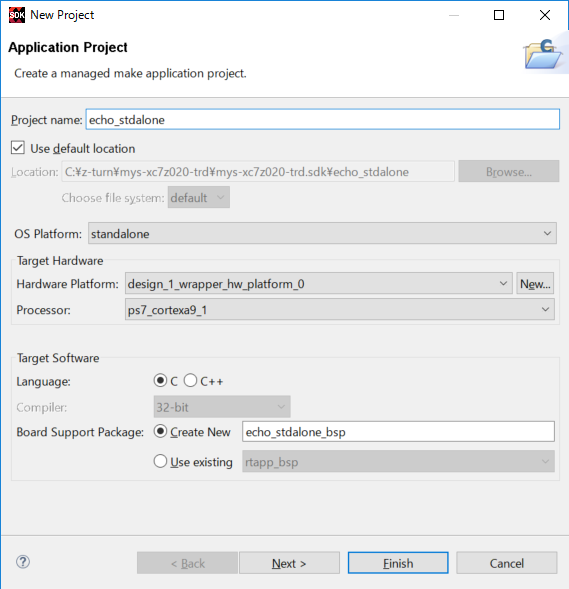Open the Processor ps7_cortexa9_1 dropdown
Screen dimensions: 569x589
coord(340,310)
